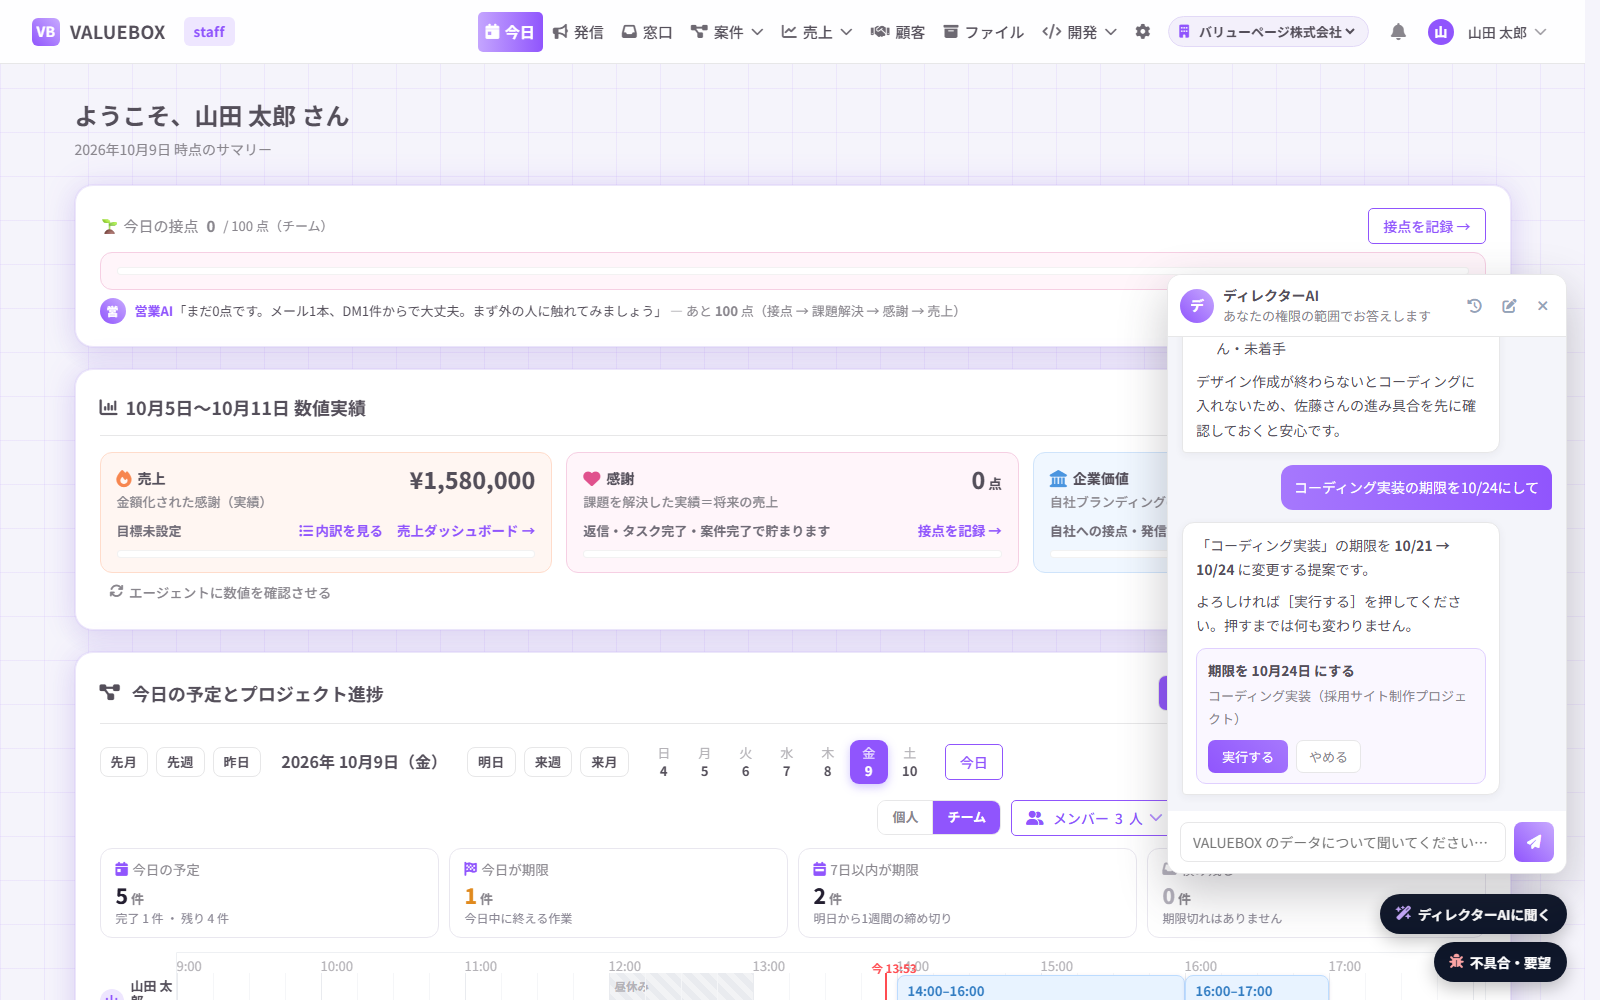Screen dimensions: 1600x1000
Task: Click the outlined 今日 button by week strip
Action: [974, 762]
